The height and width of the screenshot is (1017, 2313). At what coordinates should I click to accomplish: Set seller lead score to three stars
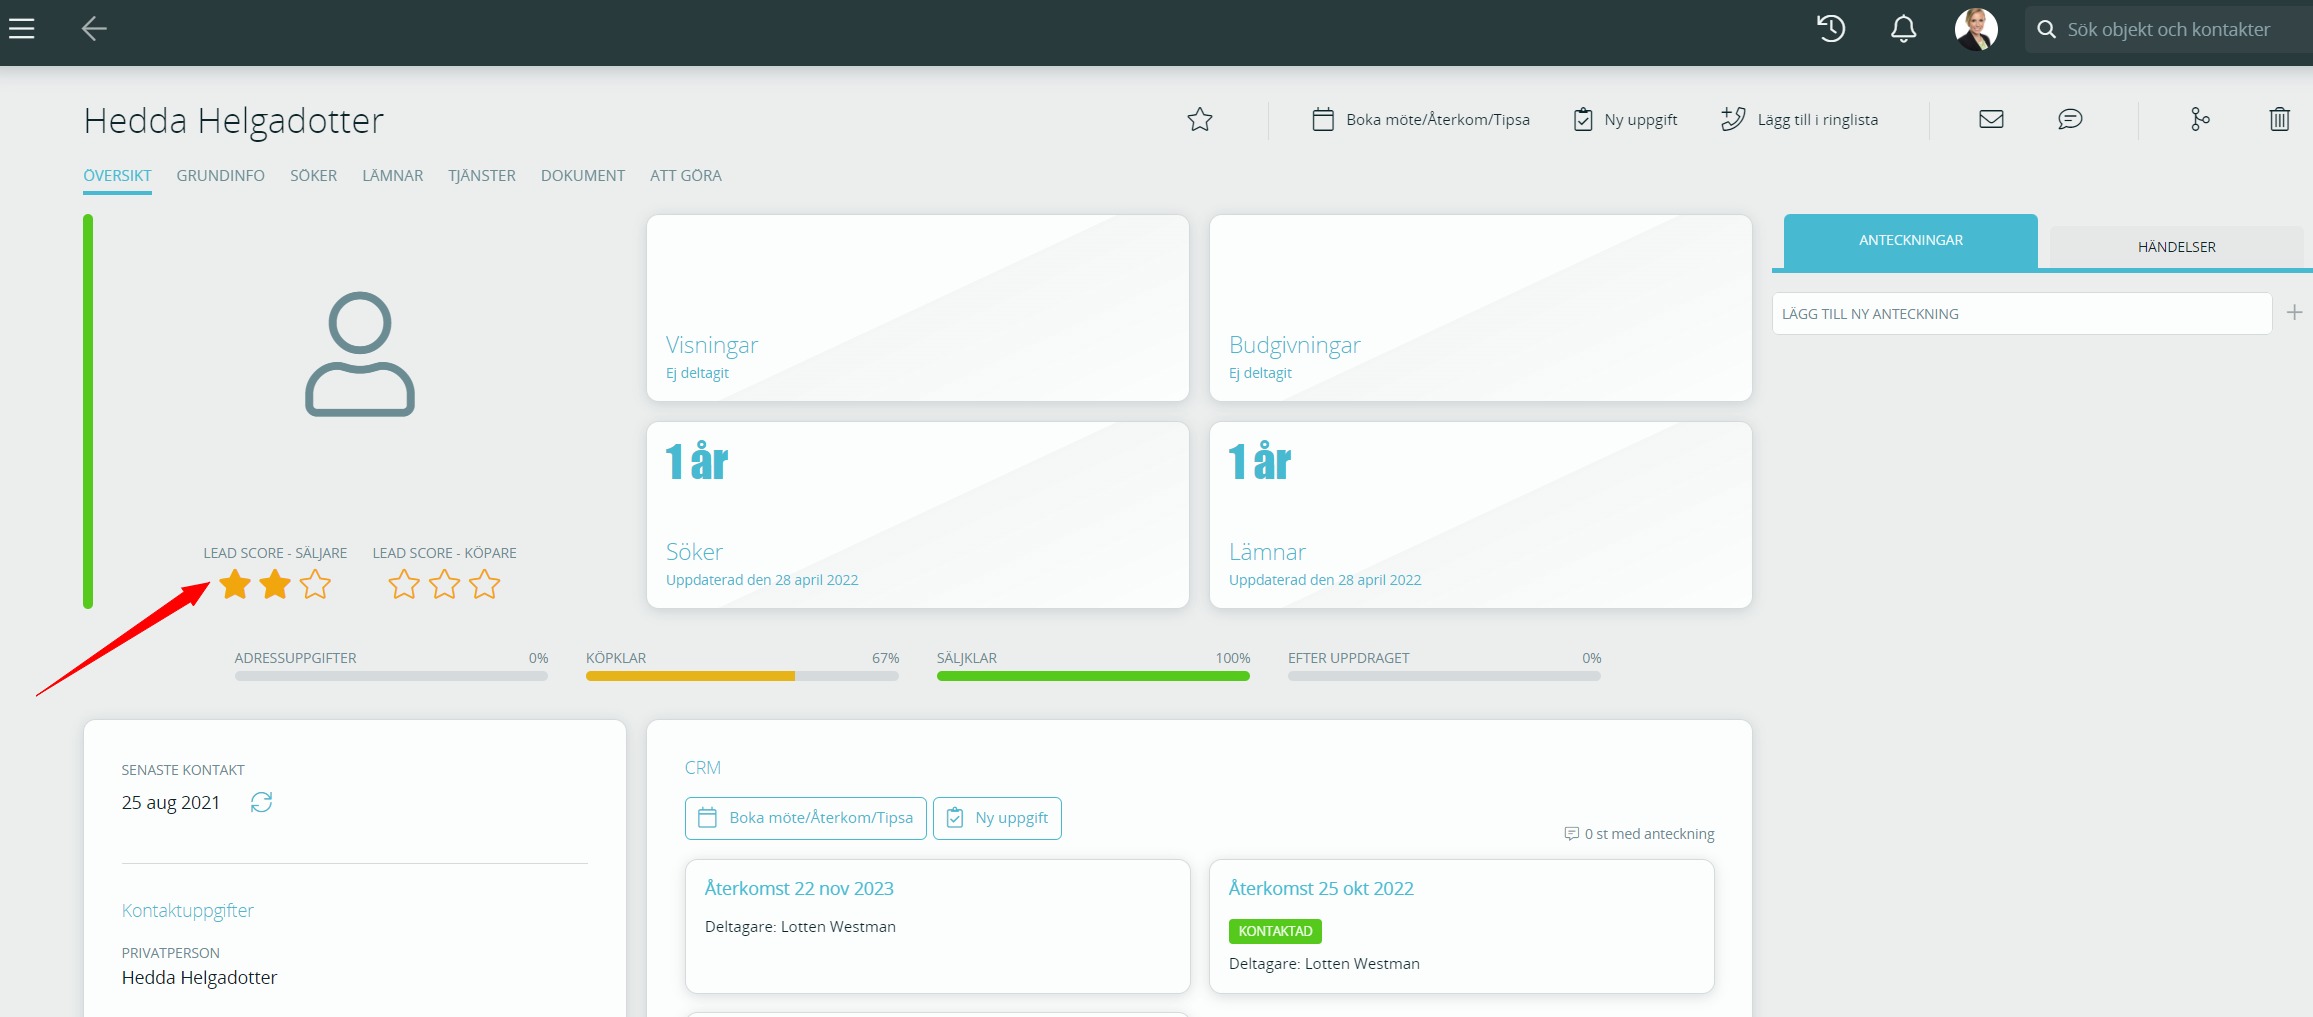(315, 584)
